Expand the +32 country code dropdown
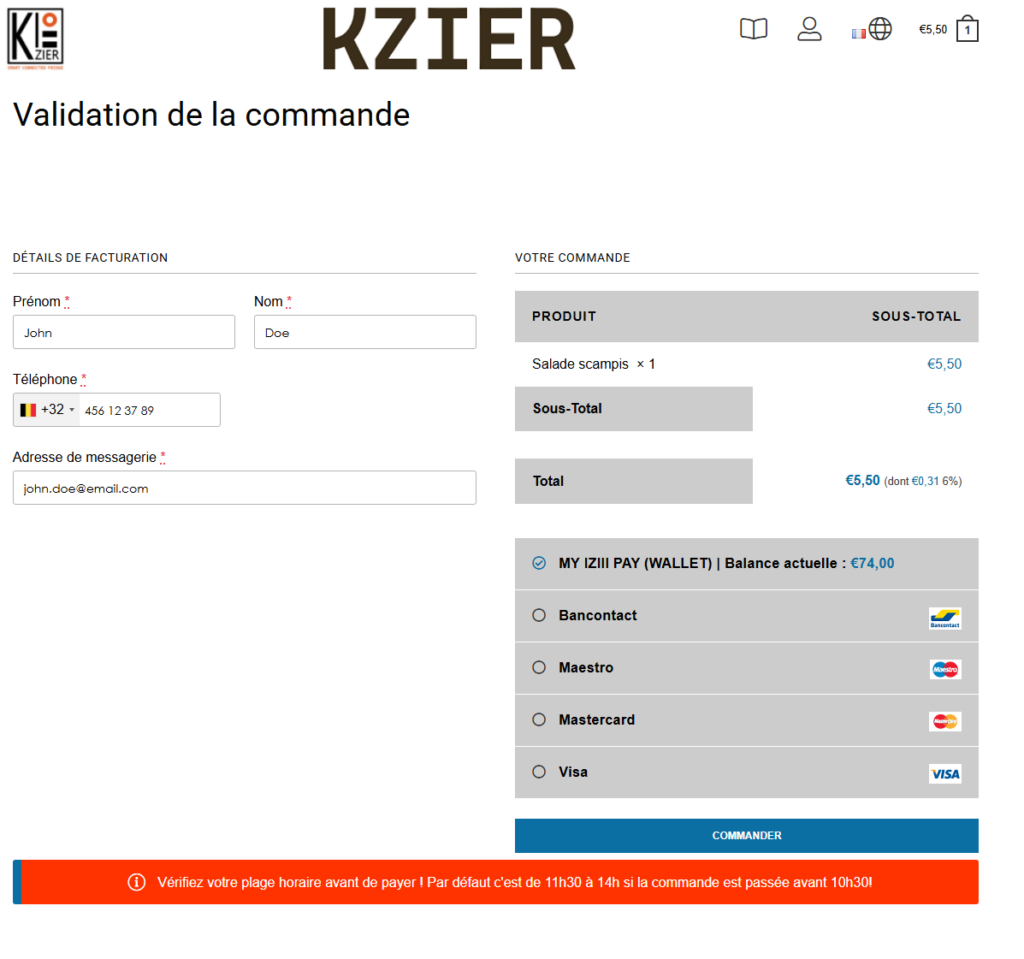Image resolution: width=1024 pixels, height=959 pixels. (47, 410)
